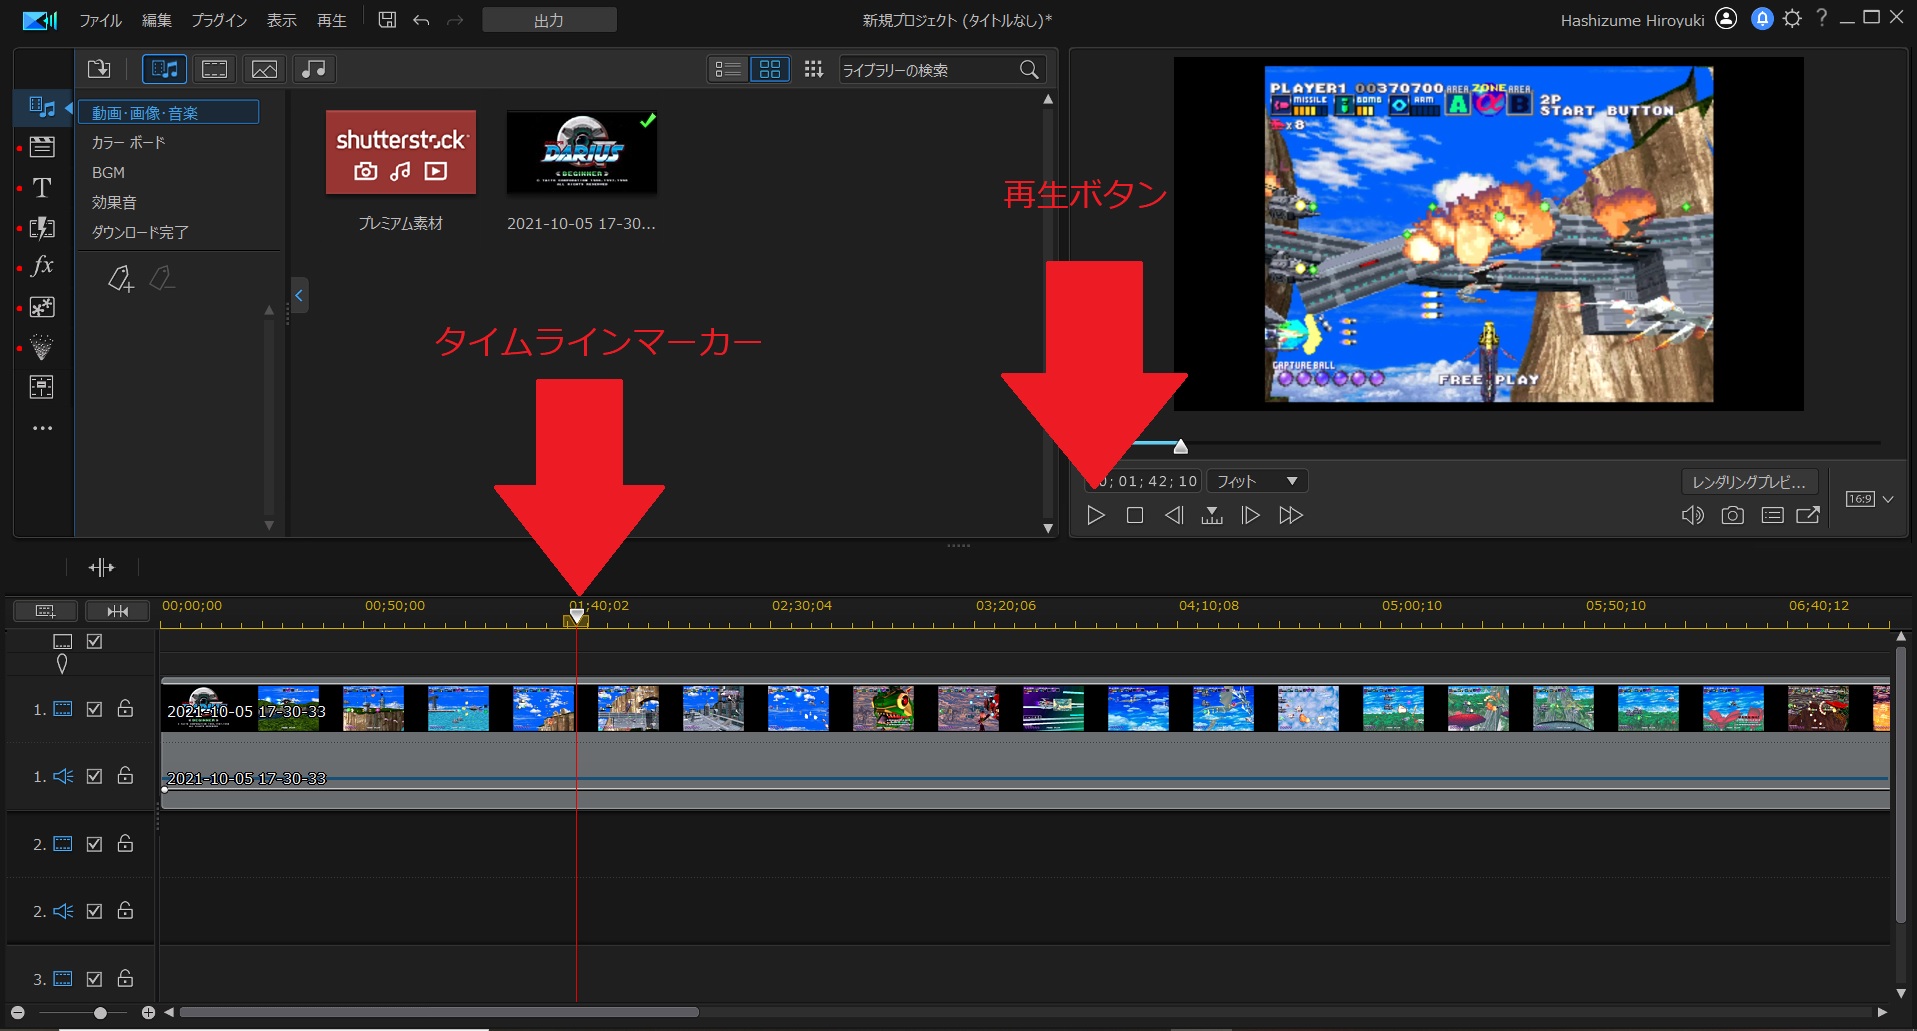Click the timeline zoom slider handle

click(x=100, y=1013)
